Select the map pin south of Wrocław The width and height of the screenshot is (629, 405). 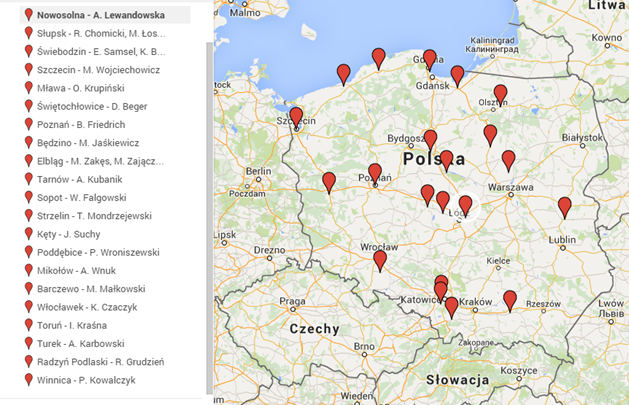click(380, 260)
